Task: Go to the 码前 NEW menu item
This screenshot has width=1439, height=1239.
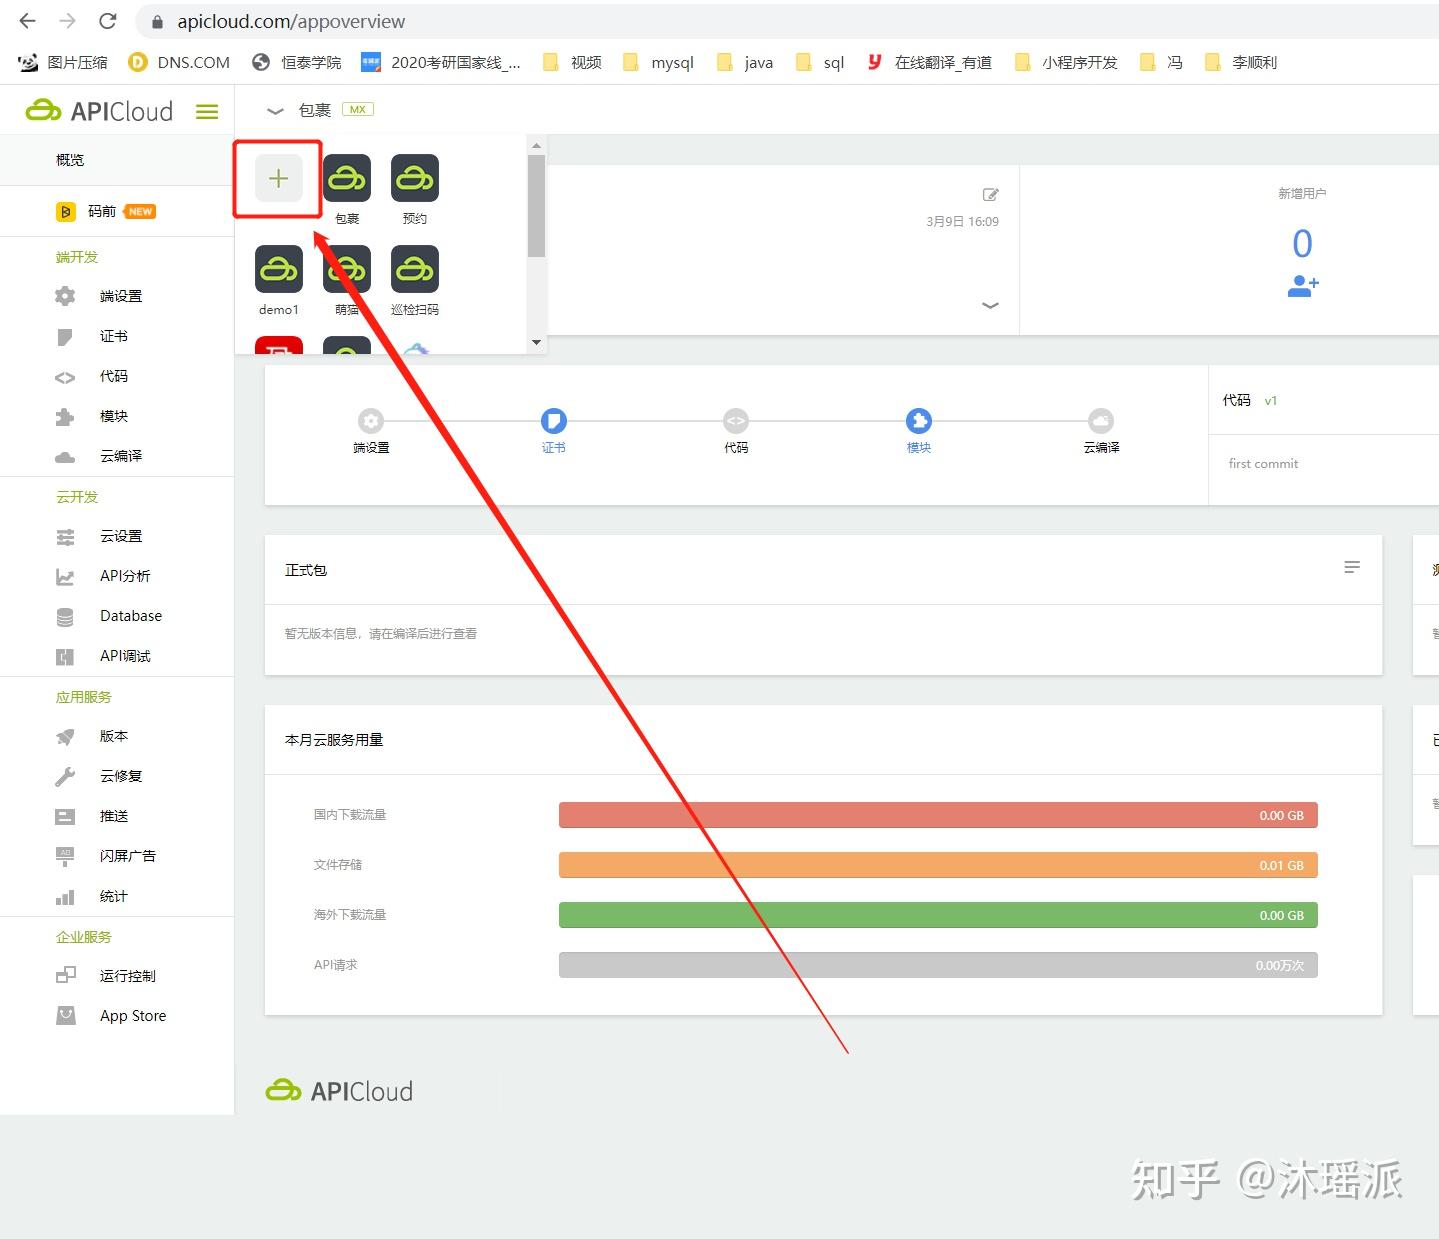Action: pos(105,211)
